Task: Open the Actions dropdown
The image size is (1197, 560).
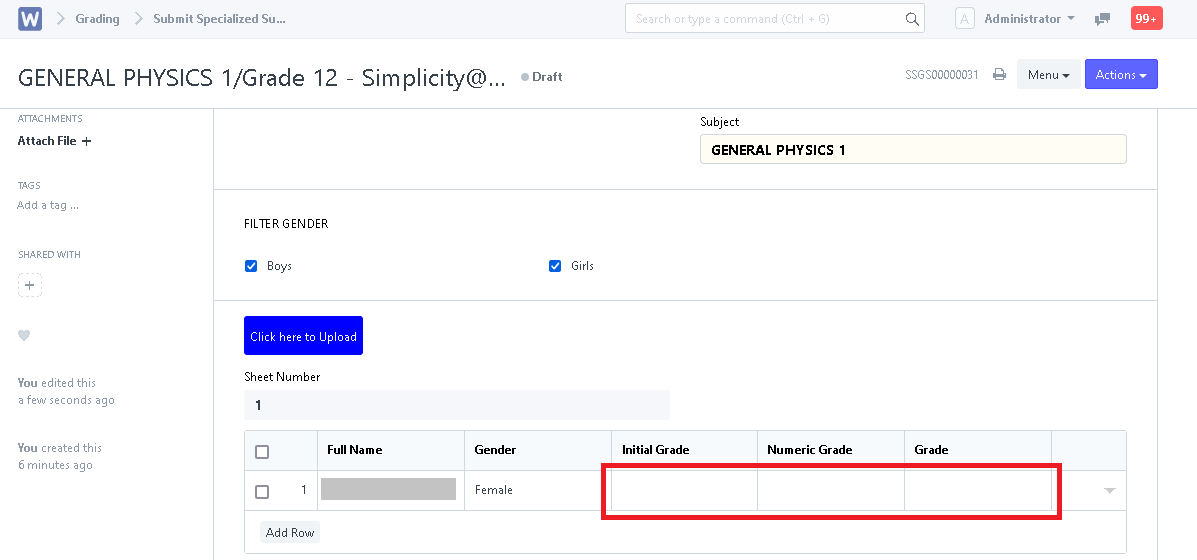Action: click(x=1121, y=75)
